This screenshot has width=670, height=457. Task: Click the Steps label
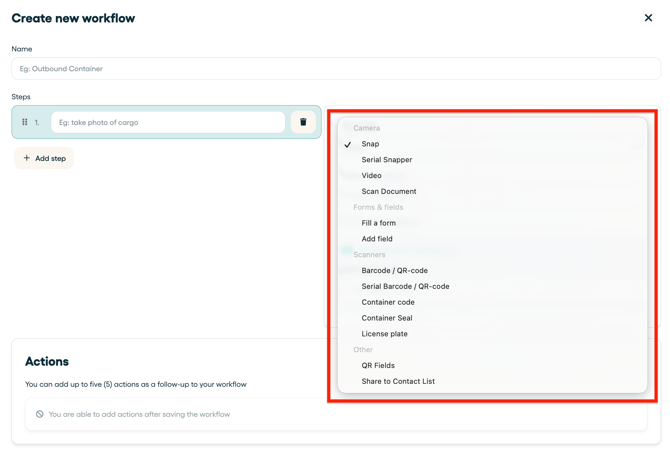point(21,97)
